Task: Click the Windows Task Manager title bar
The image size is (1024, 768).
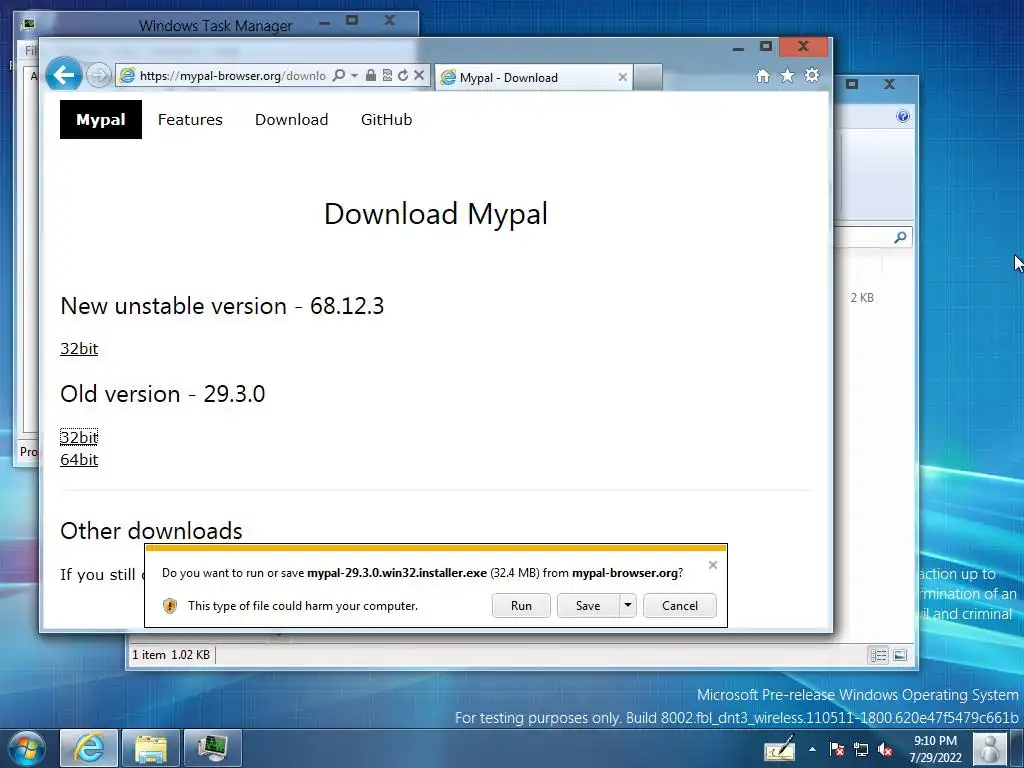Action: tap(216, 25)
